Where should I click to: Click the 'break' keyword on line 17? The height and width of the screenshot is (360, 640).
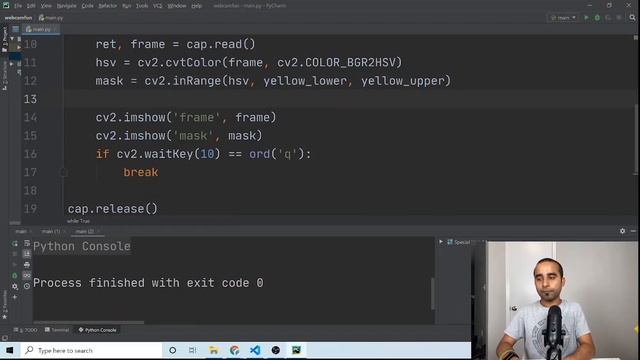click(140, 172)
